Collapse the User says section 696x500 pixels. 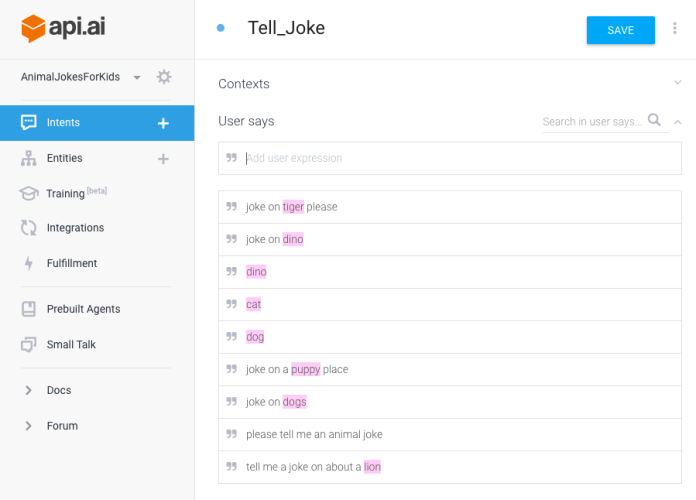[677, 121]
